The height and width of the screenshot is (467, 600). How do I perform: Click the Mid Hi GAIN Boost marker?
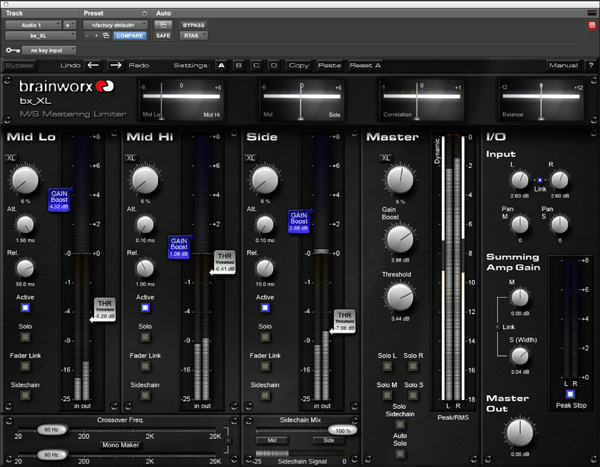click(x=179, y=247)
